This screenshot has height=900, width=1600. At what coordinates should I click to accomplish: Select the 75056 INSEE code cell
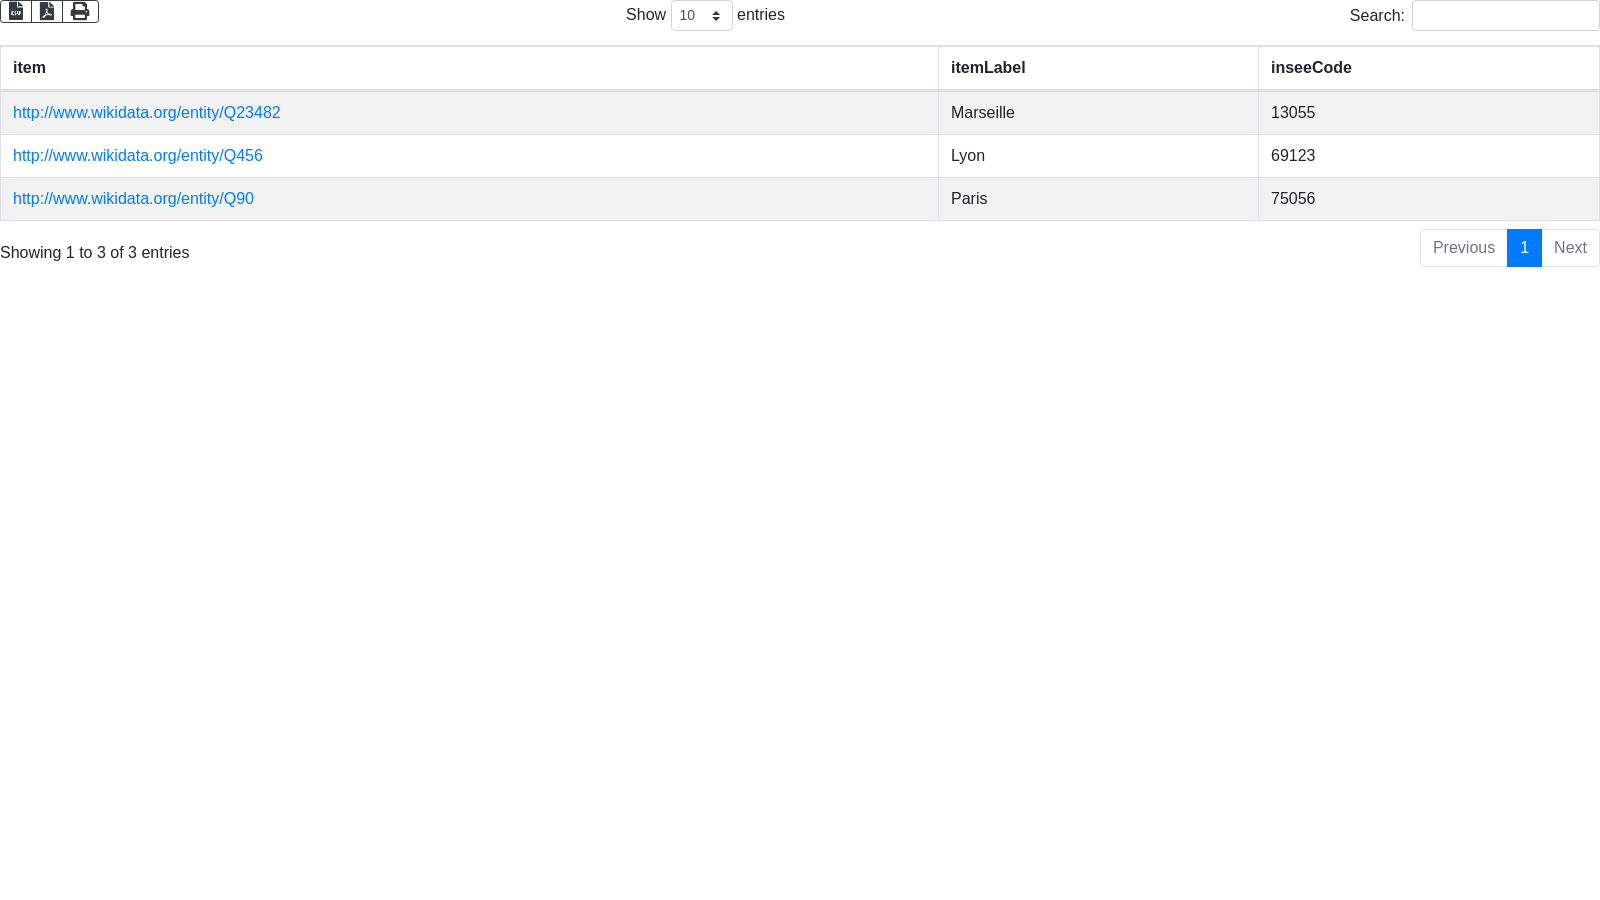1292,199
